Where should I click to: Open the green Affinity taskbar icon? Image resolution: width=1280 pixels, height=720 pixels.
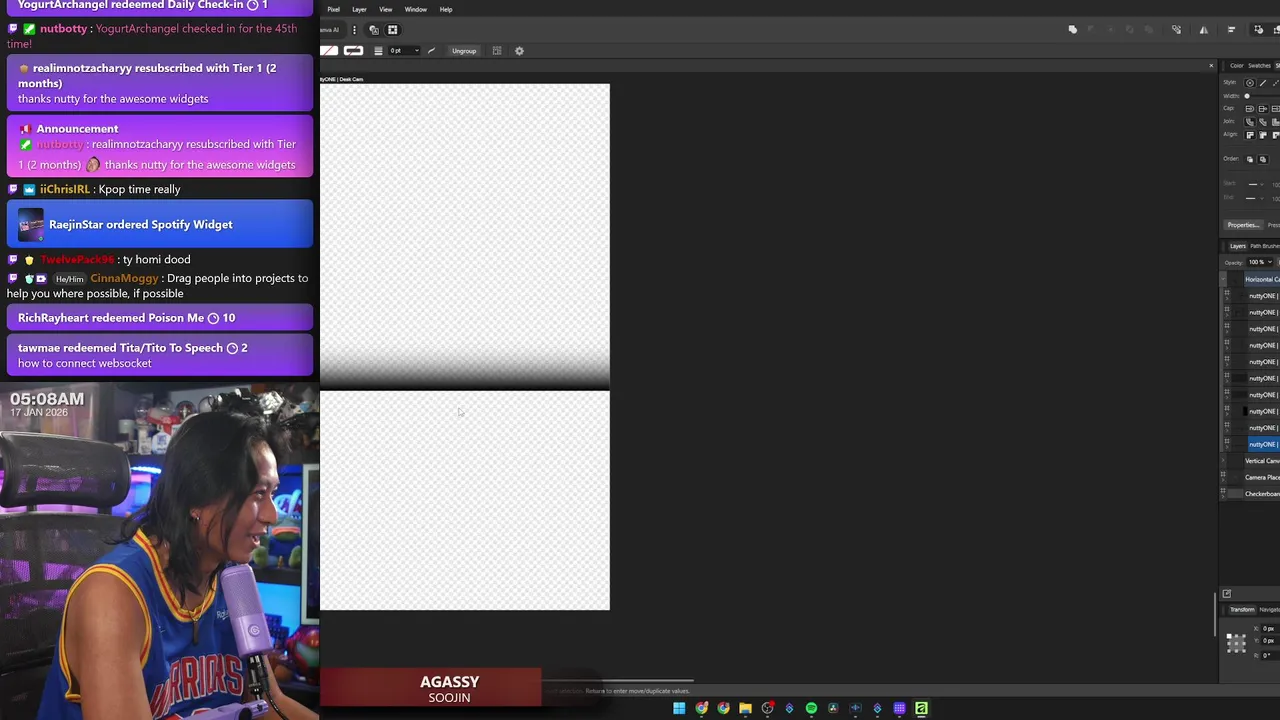[x=921, y=708]
